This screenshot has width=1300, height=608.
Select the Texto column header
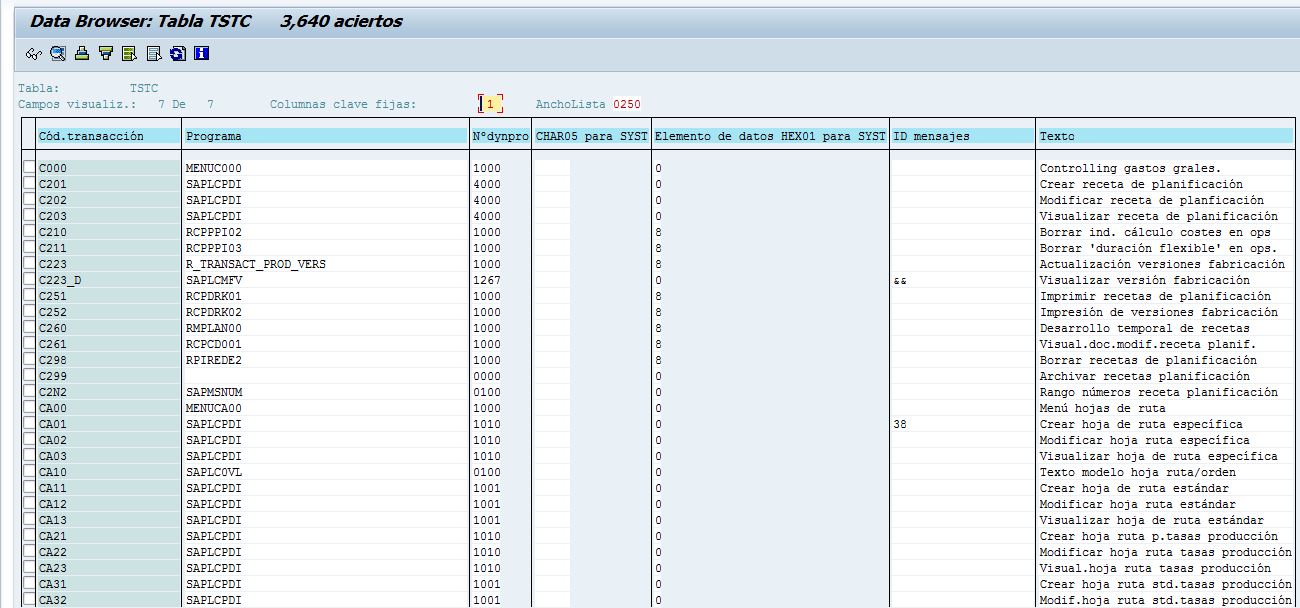[x=1165, y=136]
